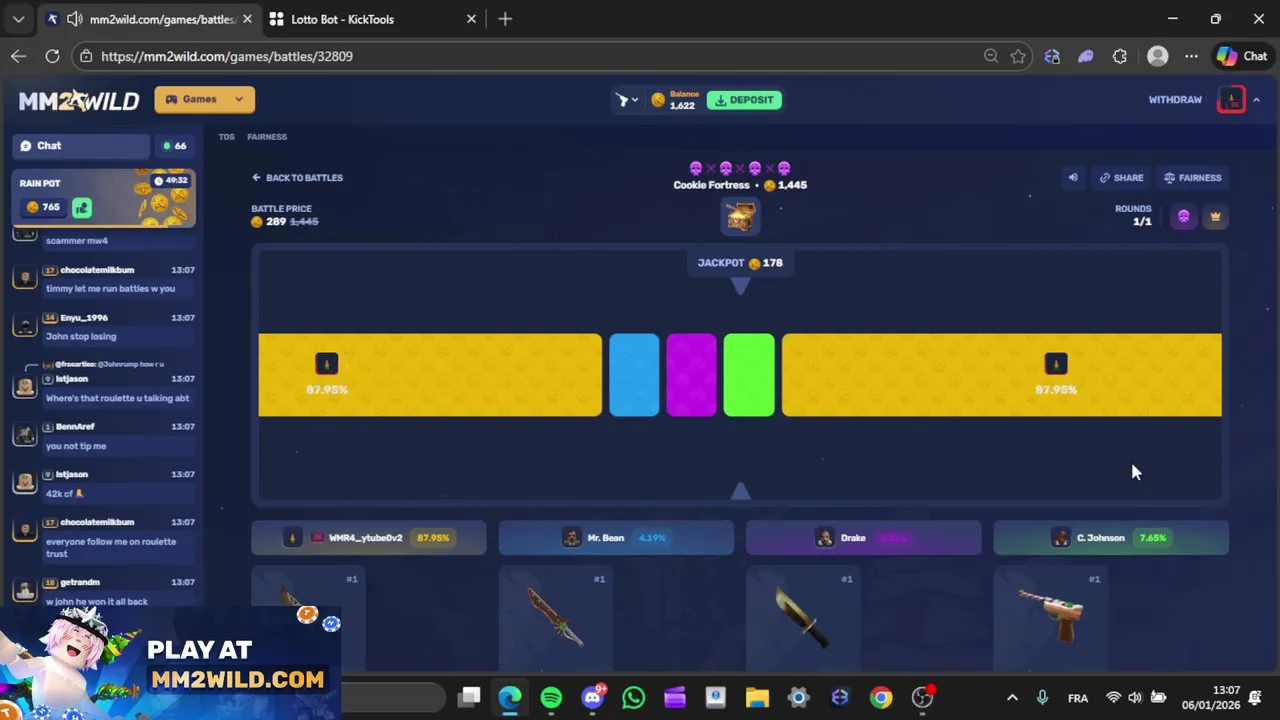This screenshot has width=1280, height=720.
Task: Open Spotify from the taskbar
Action: point(551,697)
